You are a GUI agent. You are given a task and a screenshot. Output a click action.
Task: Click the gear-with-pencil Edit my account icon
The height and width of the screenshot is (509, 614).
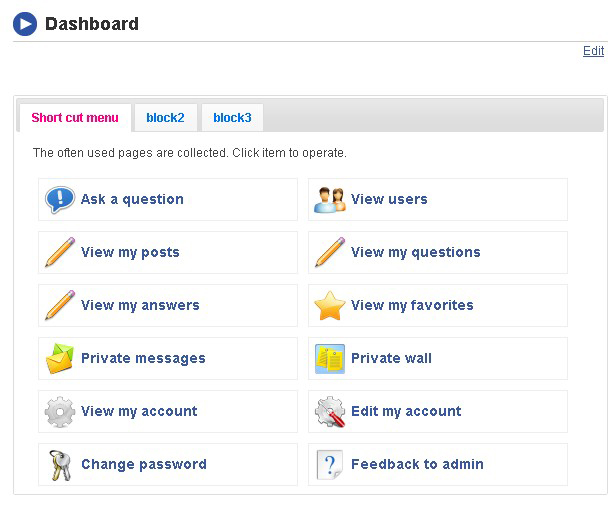[330, 411]
